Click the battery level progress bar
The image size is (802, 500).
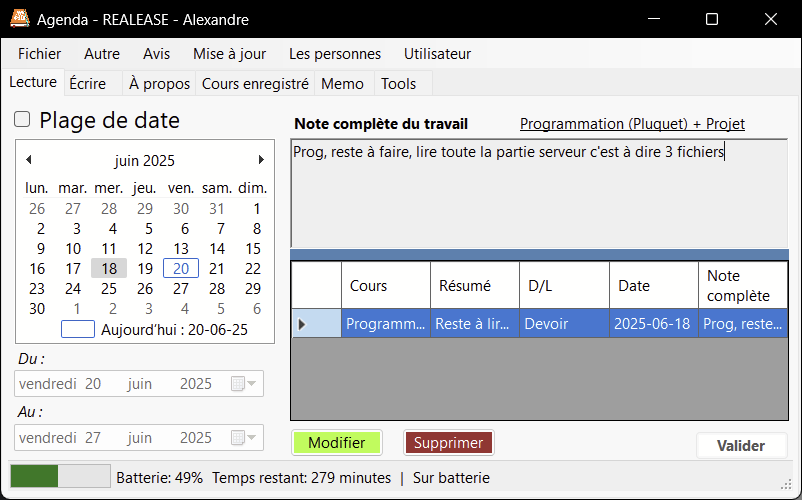coord(59,477)
